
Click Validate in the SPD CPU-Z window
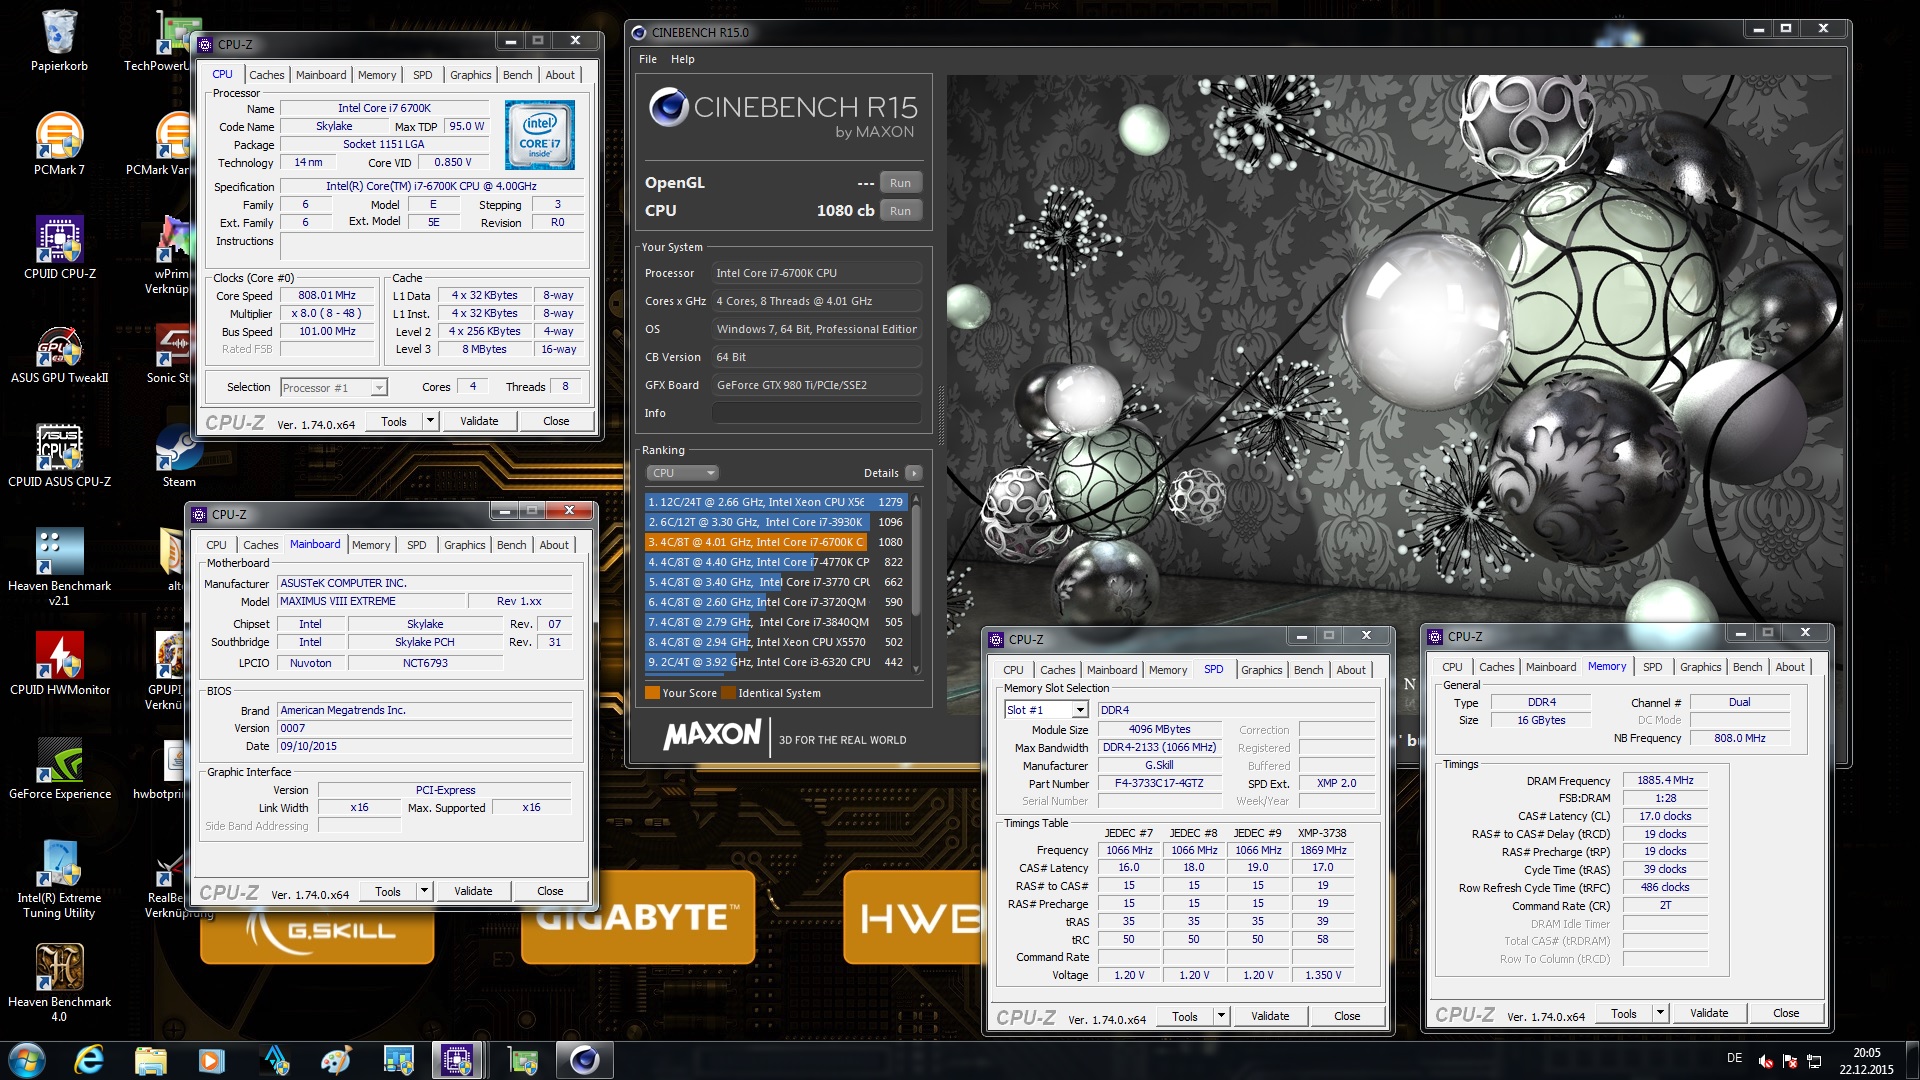tap(1270, 1016)
